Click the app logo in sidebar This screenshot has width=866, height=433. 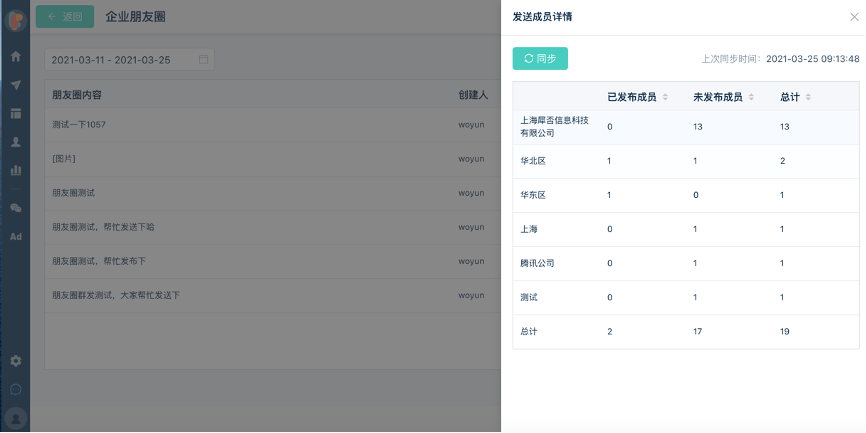(x=15, y=20)
